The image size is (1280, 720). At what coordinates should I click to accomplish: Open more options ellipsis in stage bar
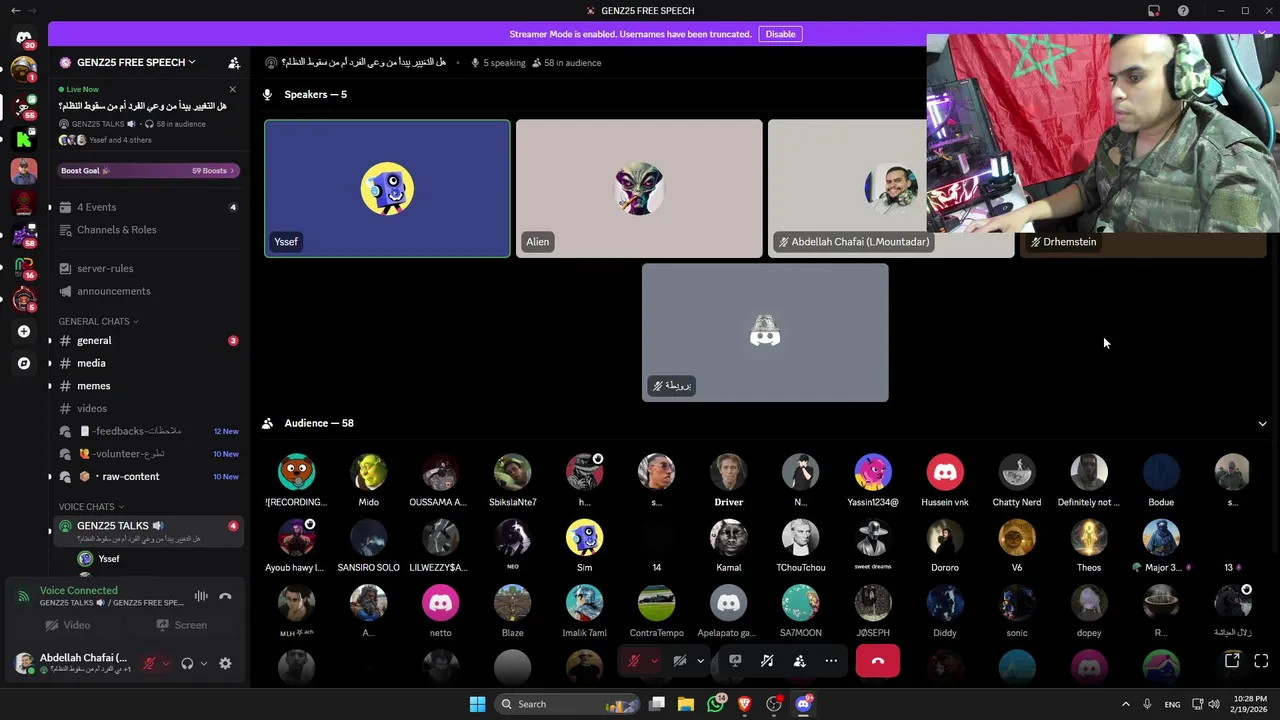click(x=831, y=661)
